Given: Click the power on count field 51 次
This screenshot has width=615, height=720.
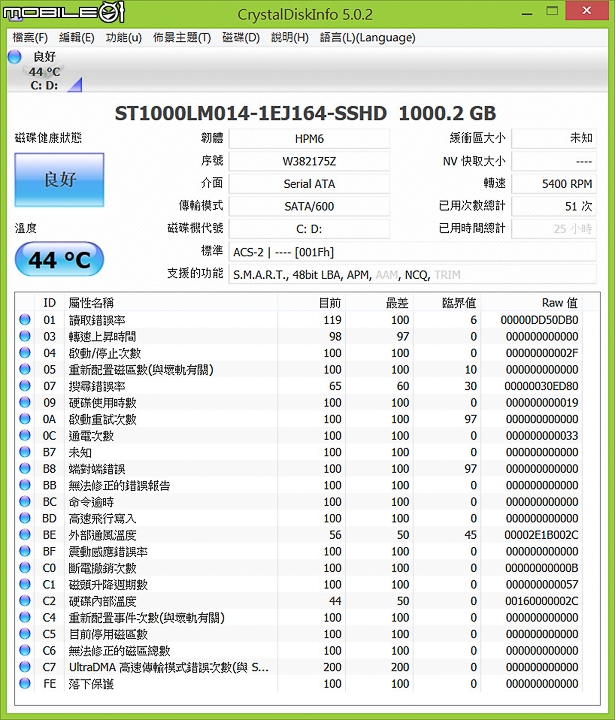Looking at the screenshot, I should coord(554,206).
